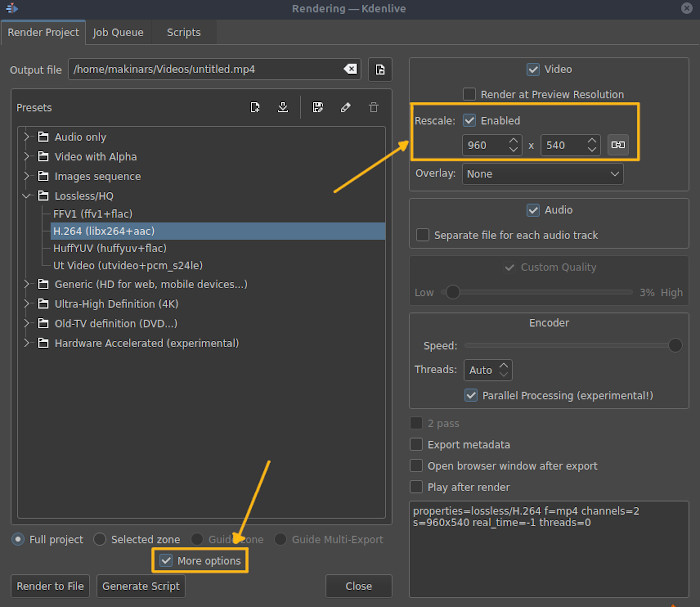The height and width of the screenshot is (607, 700).
Task: Clear the output file path
Action: pos(350,69)
